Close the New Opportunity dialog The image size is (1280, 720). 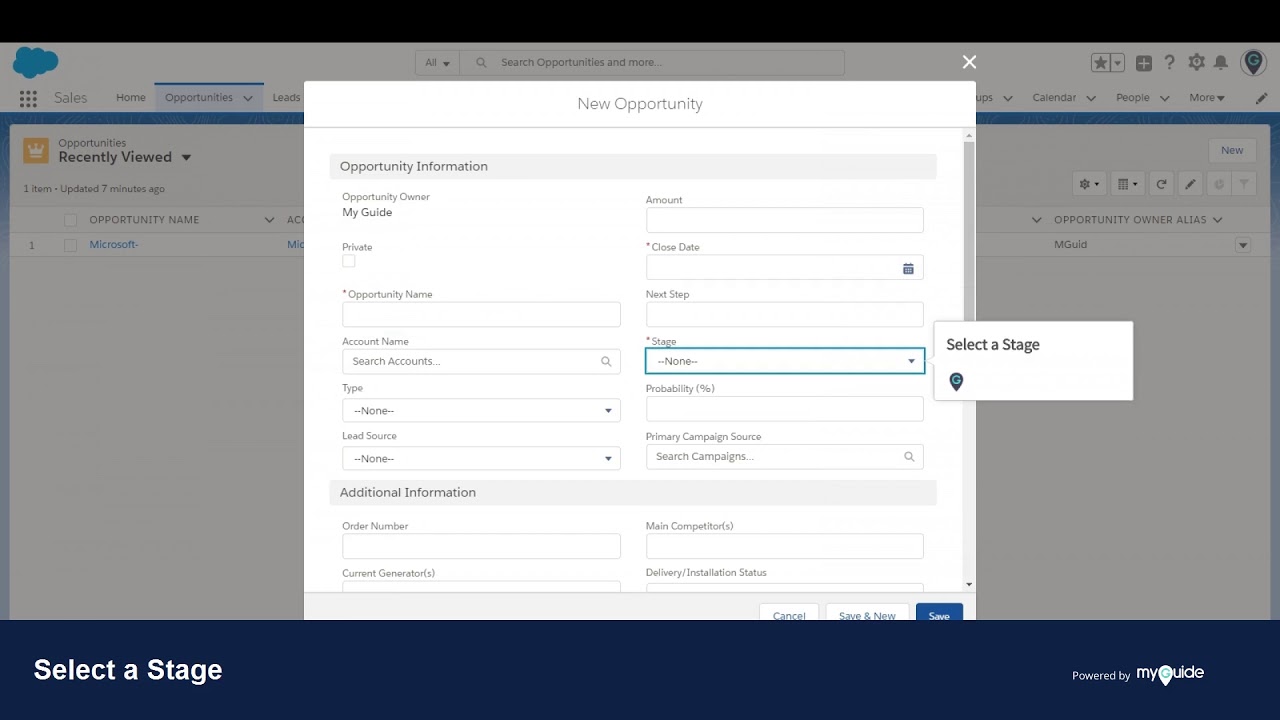pyautogui.click(x=969, y=62)
